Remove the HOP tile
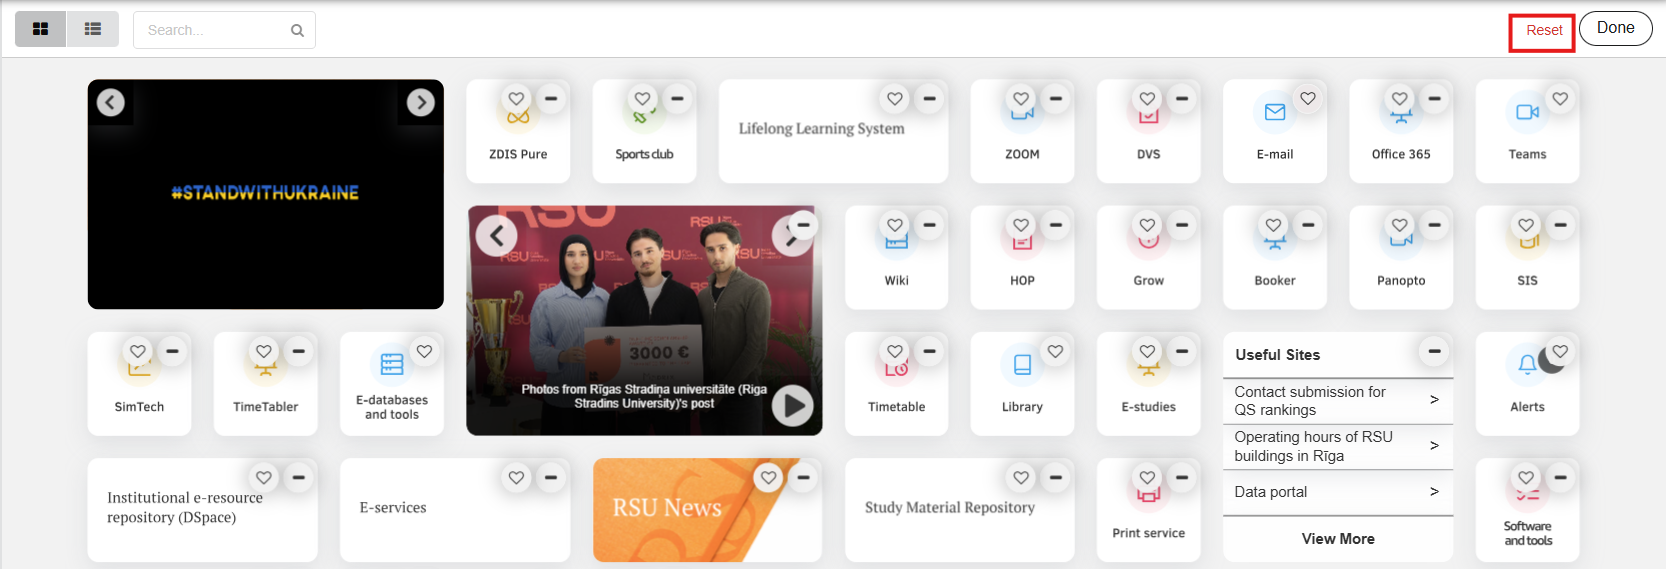The height and width of the screenshot is (569, 1666). [1055, 225]
